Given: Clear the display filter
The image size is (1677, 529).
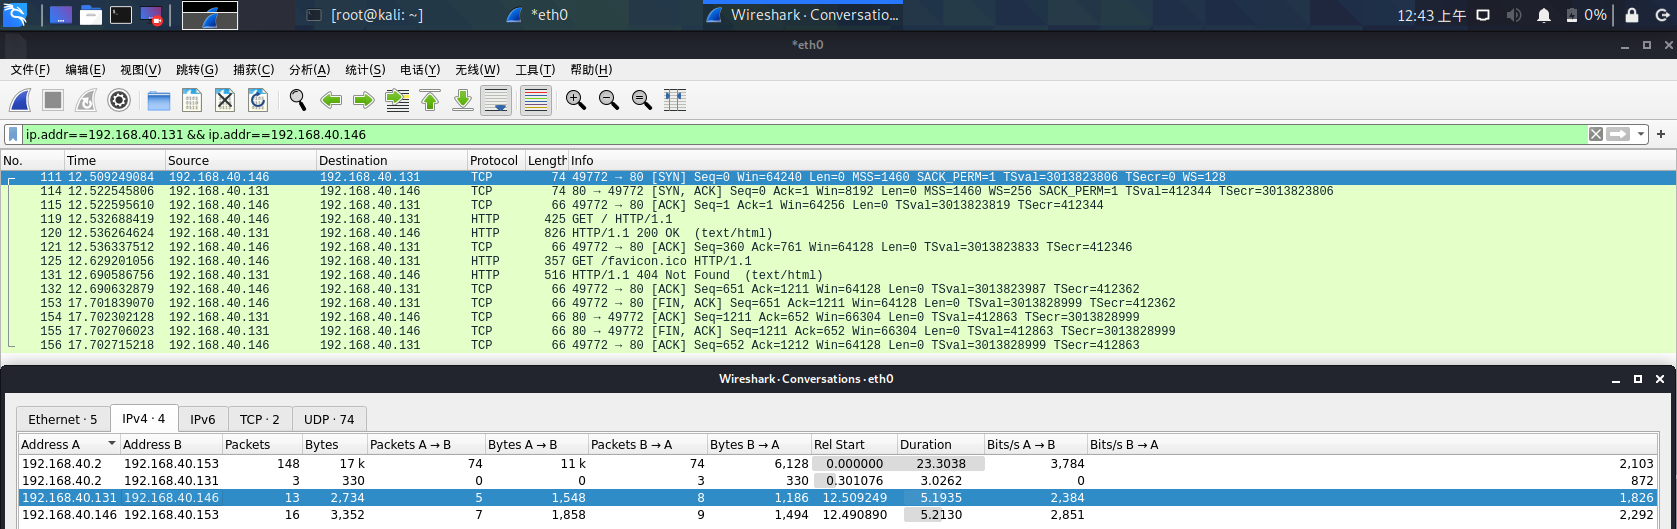Looking at the screenshot, I should (1596, 134).
